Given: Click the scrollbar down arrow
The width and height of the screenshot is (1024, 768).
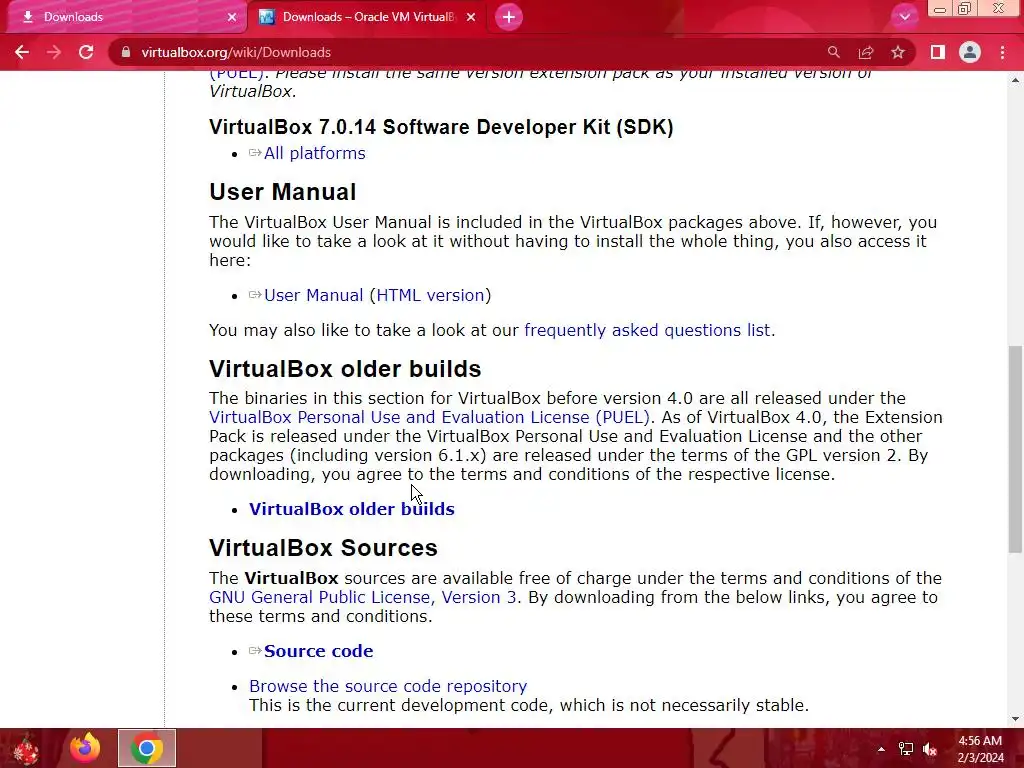Looking at the screenshot, I should 1015,719.
